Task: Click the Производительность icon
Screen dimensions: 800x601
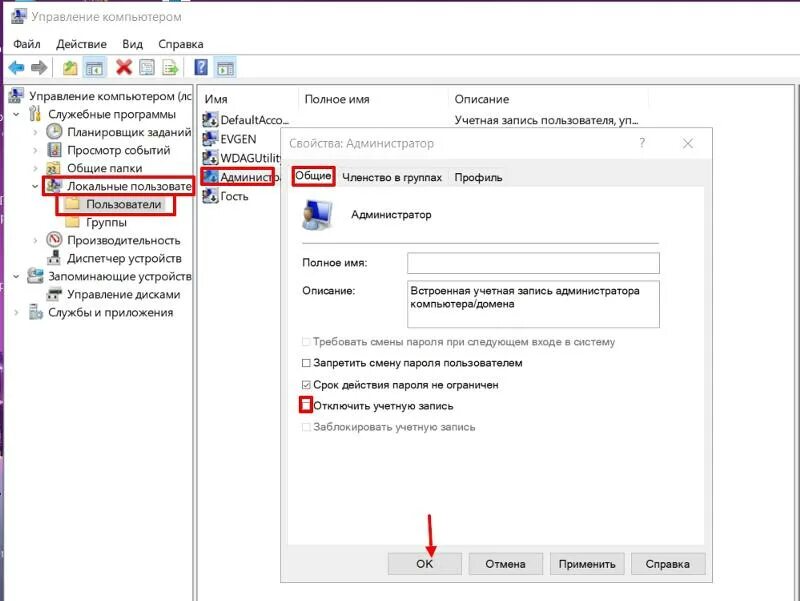Action: tap(54, 239)
